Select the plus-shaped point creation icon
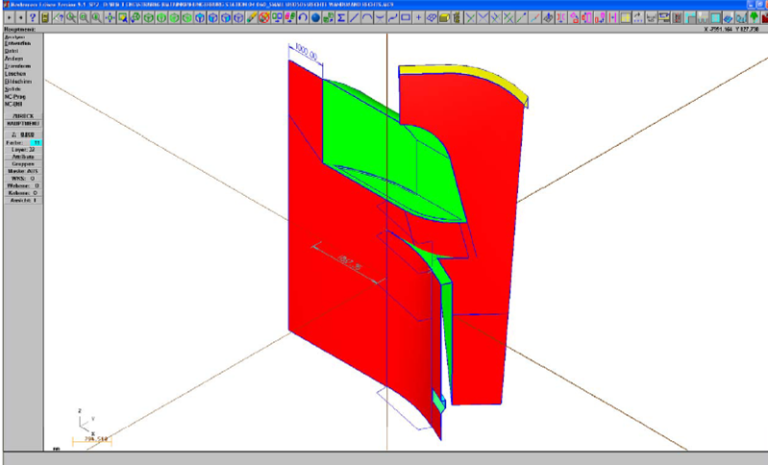Screen dimensions: 768x465 (418, 18)
